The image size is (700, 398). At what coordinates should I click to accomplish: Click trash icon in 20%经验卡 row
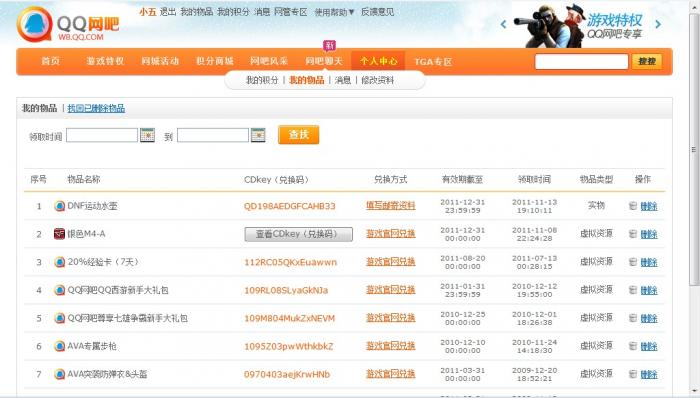click(633, 262)
